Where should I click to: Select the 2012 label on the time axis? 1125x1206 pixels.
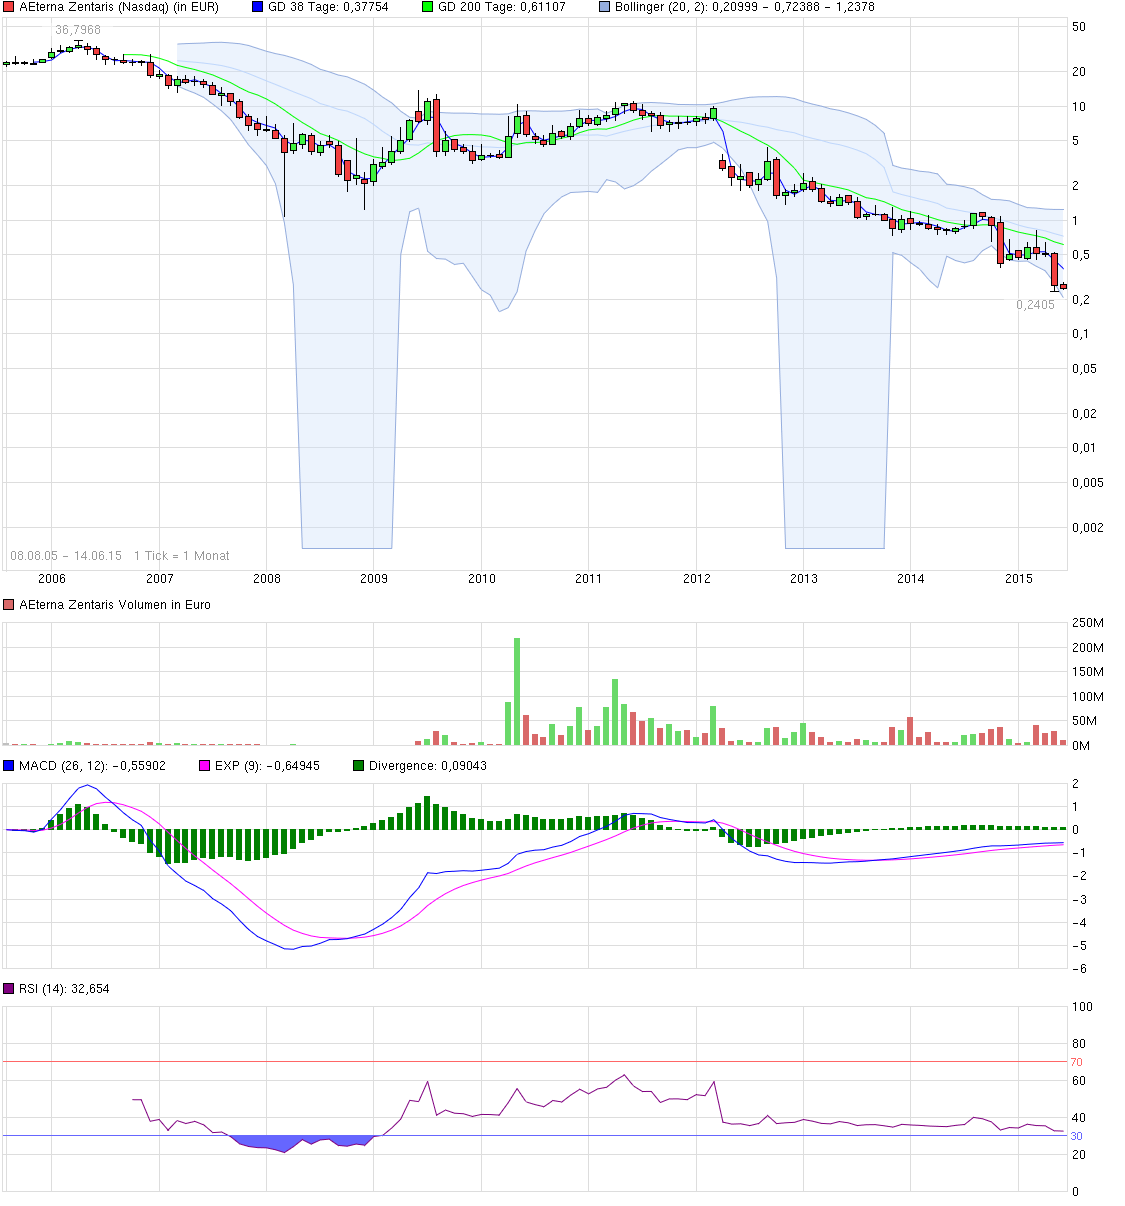click(696, 579)
